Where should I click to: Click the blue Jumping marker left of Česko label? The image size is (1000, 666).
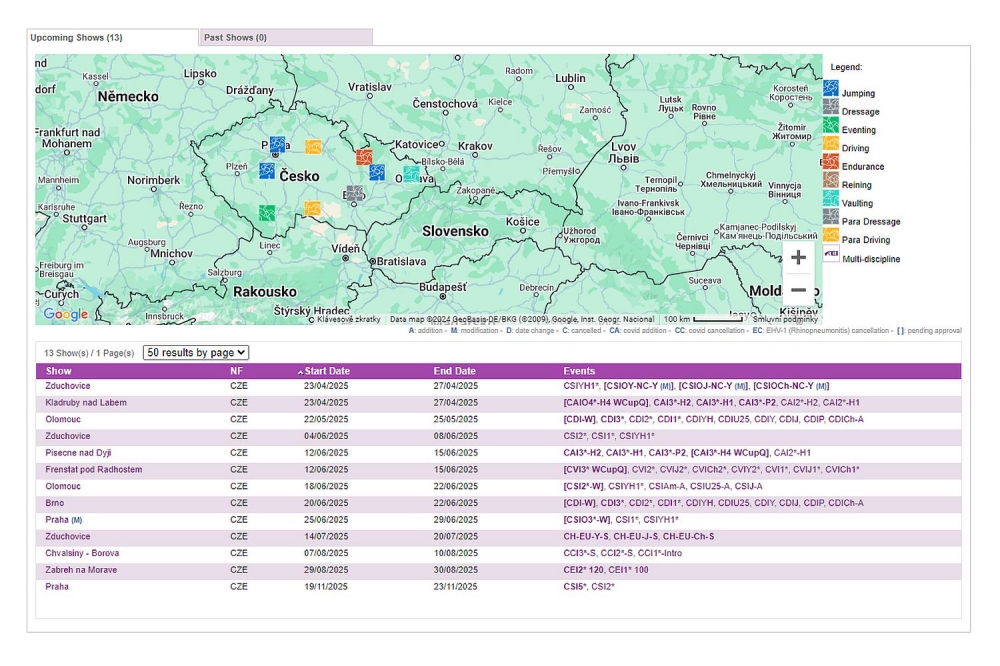point(267,170)
